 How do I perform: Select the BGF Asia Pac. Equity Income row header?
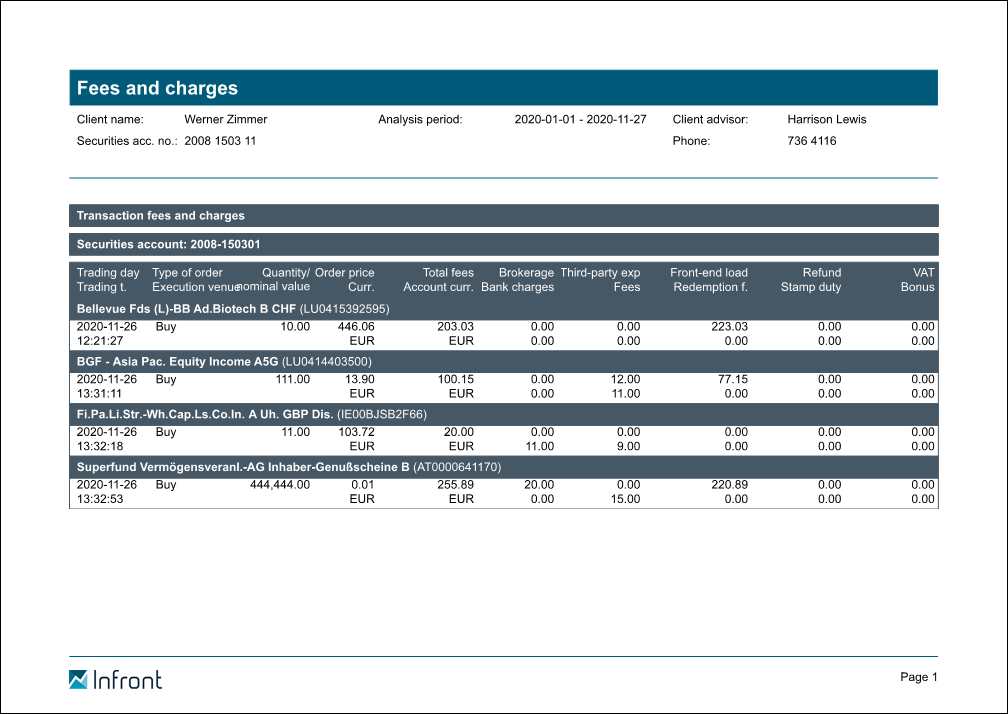click(x=224, y=362)
